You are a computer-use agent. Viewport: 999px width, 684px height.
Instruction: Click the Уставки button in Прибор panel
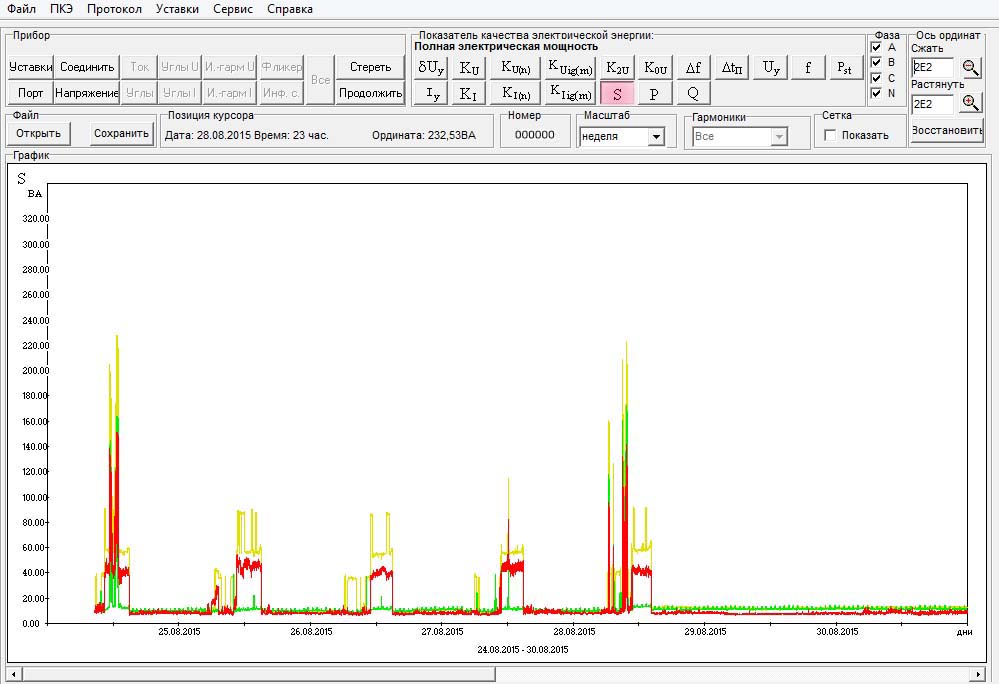pyautogui.click(x=31, y=67)
